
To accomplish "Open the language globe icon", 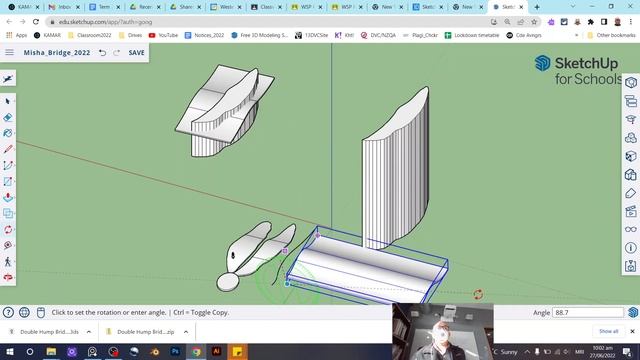I will pos(24,313).
